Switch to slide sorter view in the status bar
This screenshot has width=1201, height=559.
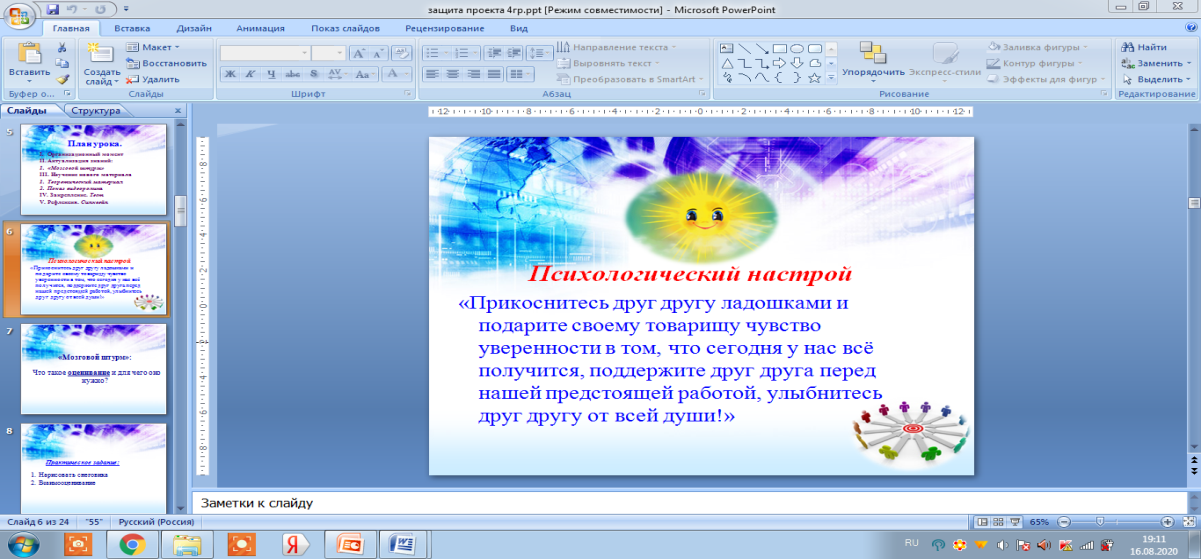[x=998, y=522]
